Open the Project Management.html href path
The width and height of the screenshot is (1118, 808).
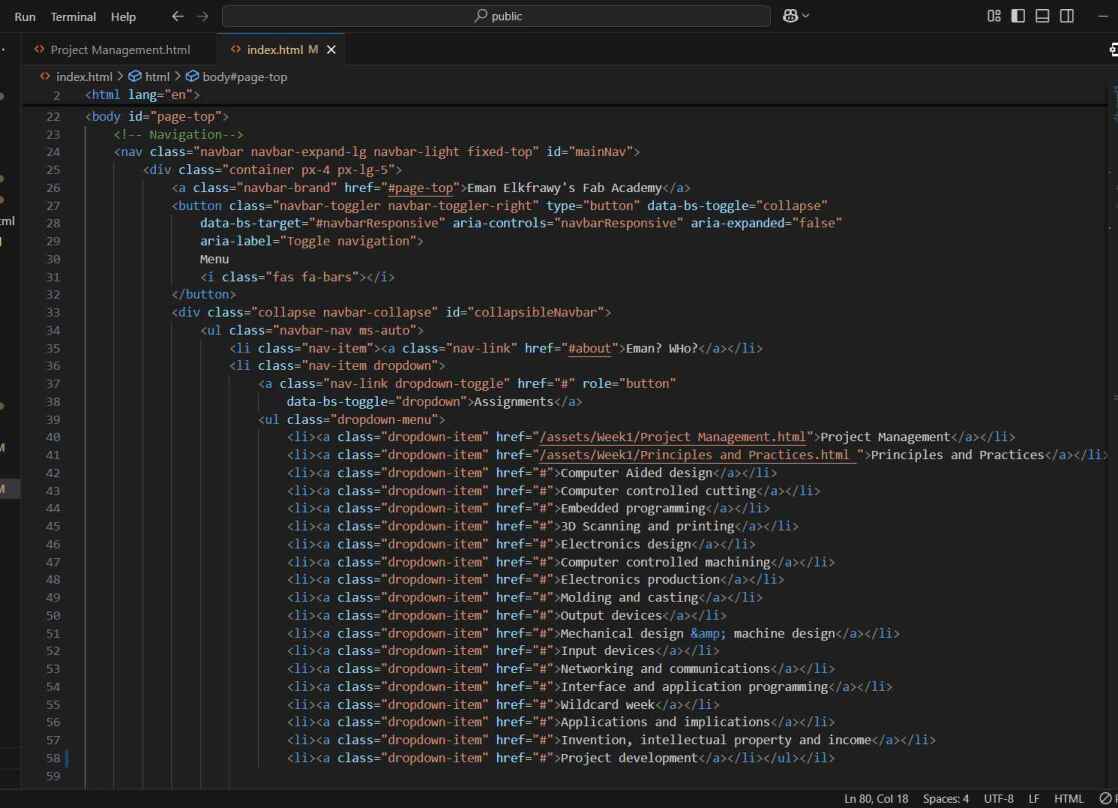673,437
